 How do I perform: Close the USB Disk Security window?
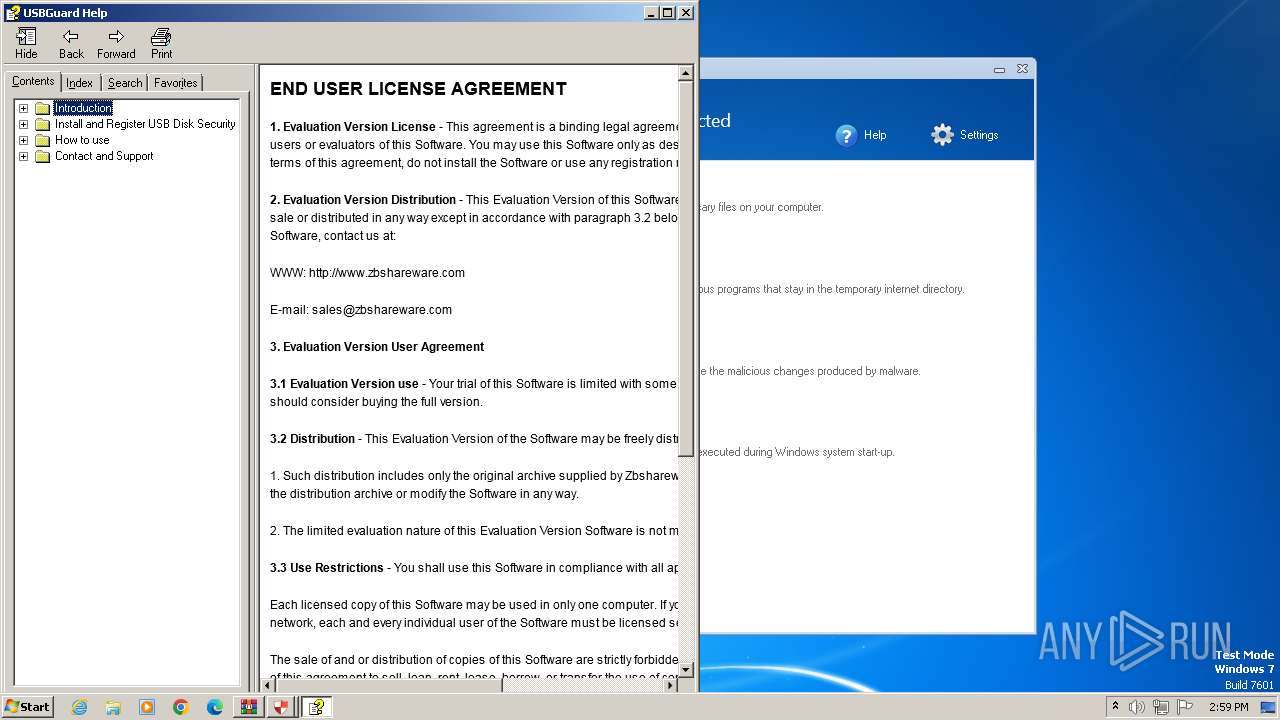coord(1022,70)
